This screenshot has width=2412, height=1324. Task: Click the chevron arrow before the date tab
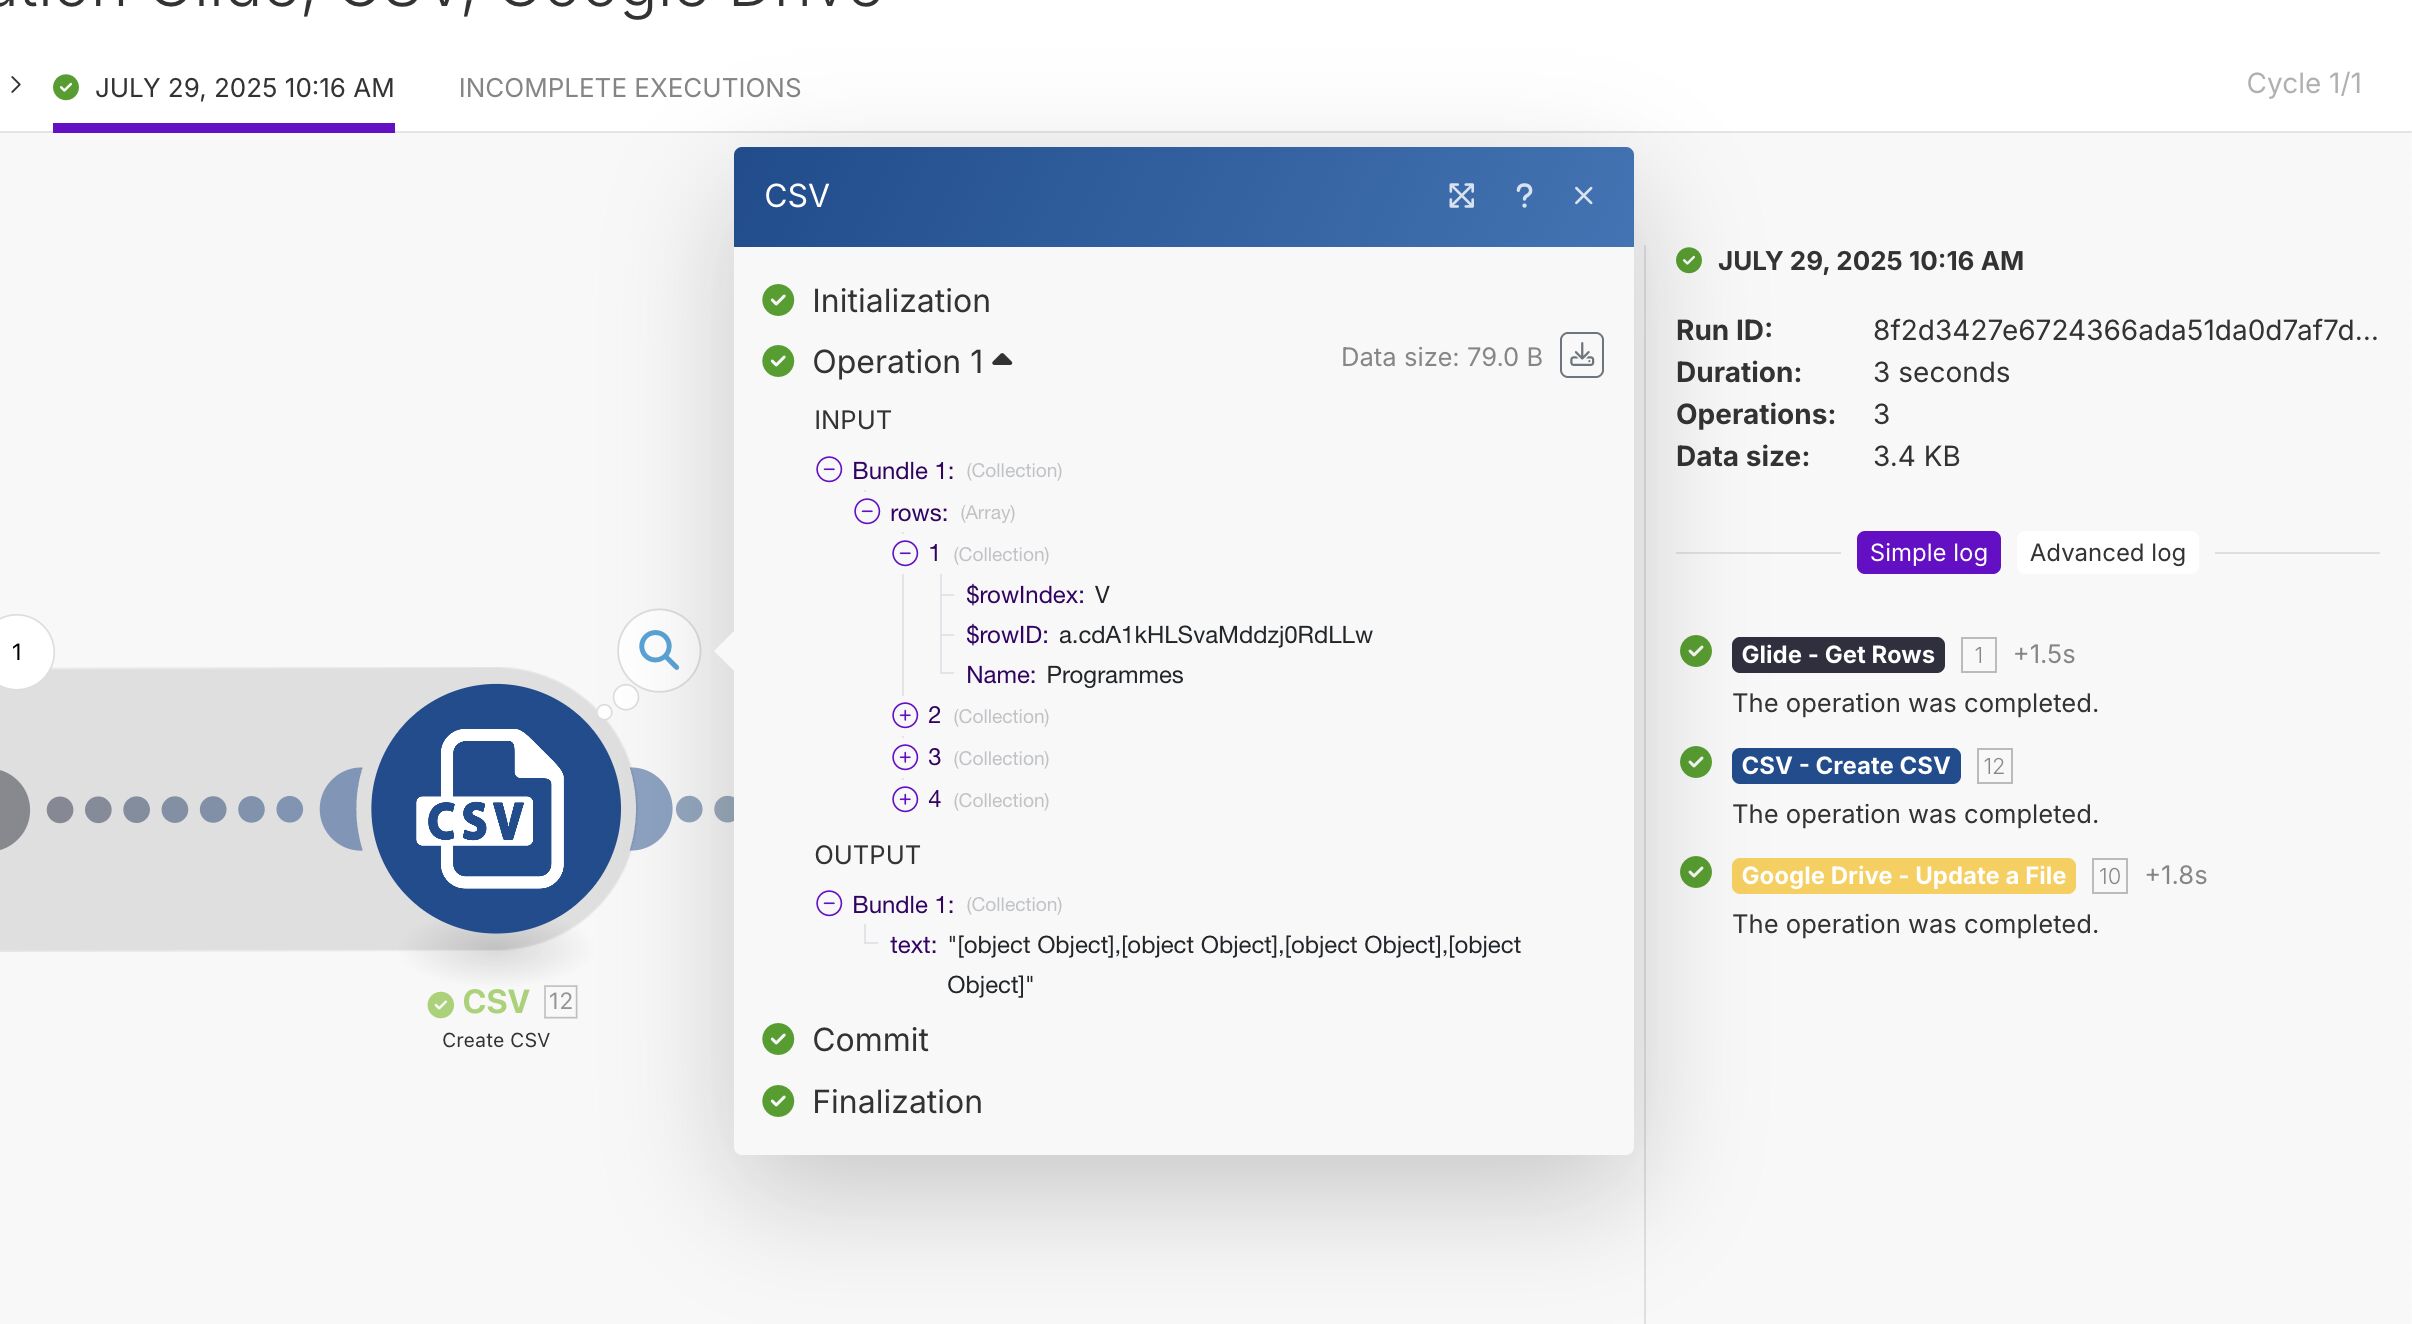[x=16, y=85]
